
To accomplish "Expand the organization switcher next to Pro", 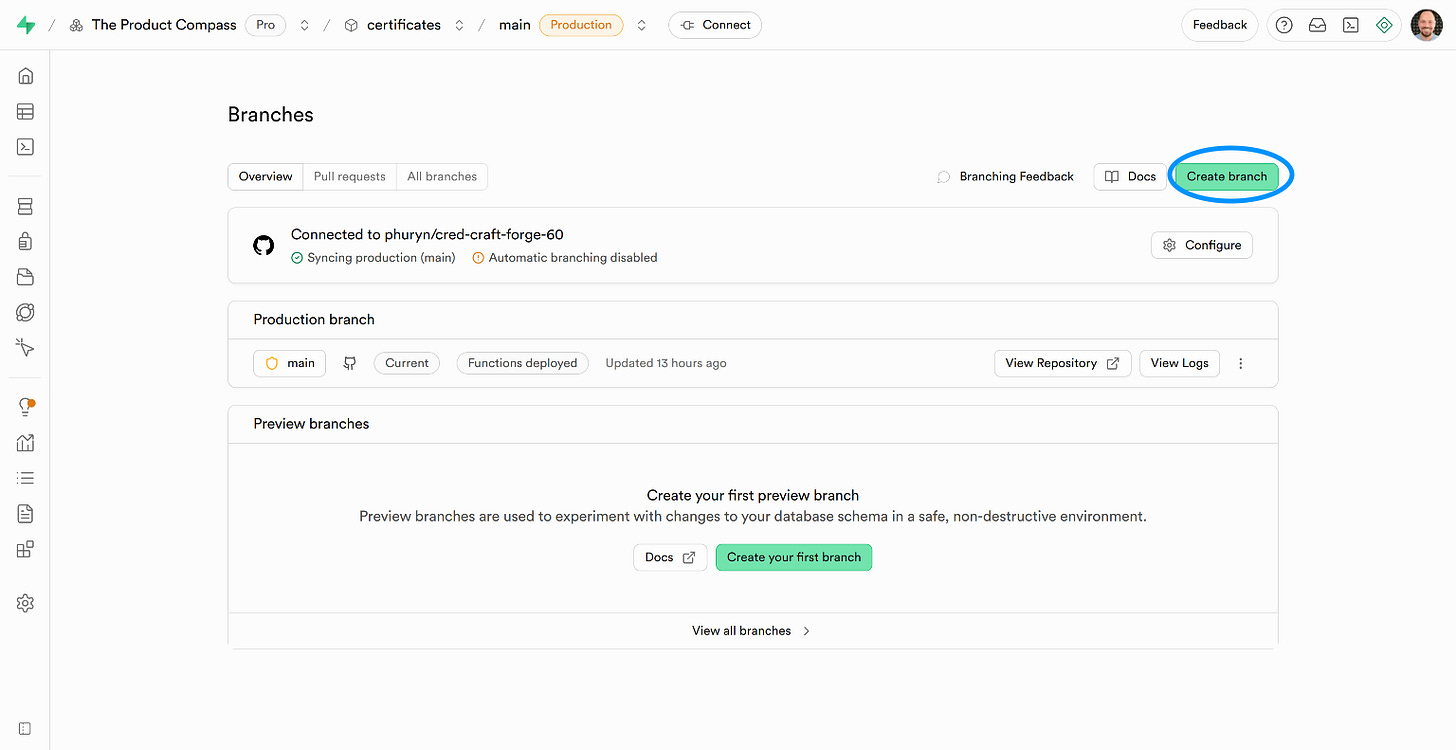I will coord(304,24).
